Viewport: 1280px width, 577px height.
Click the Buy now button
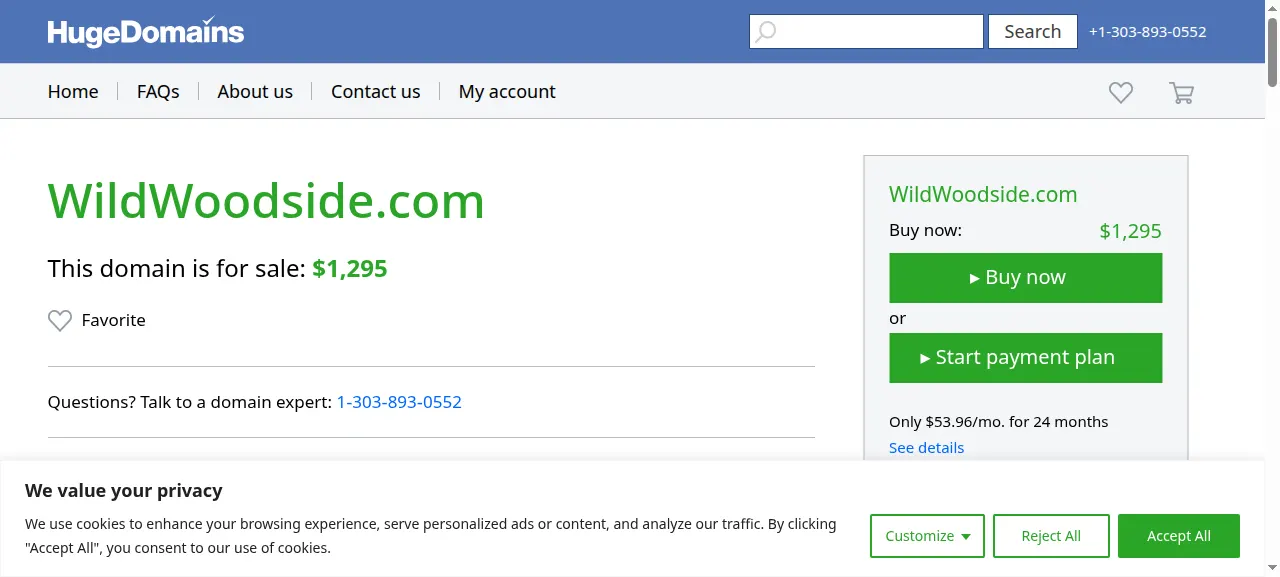[1025, 278]
